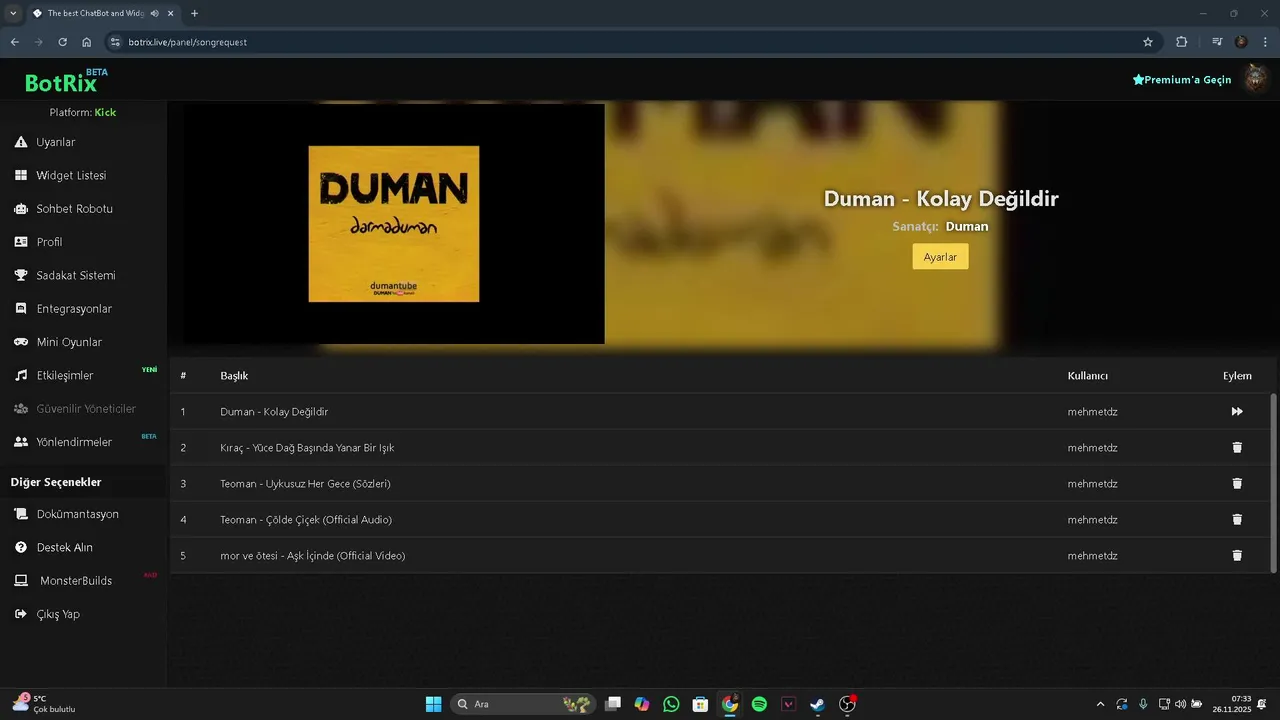Click the Duman album art video thumbnail
Screen dimensions: 1280x720
[x=394, y=224]
